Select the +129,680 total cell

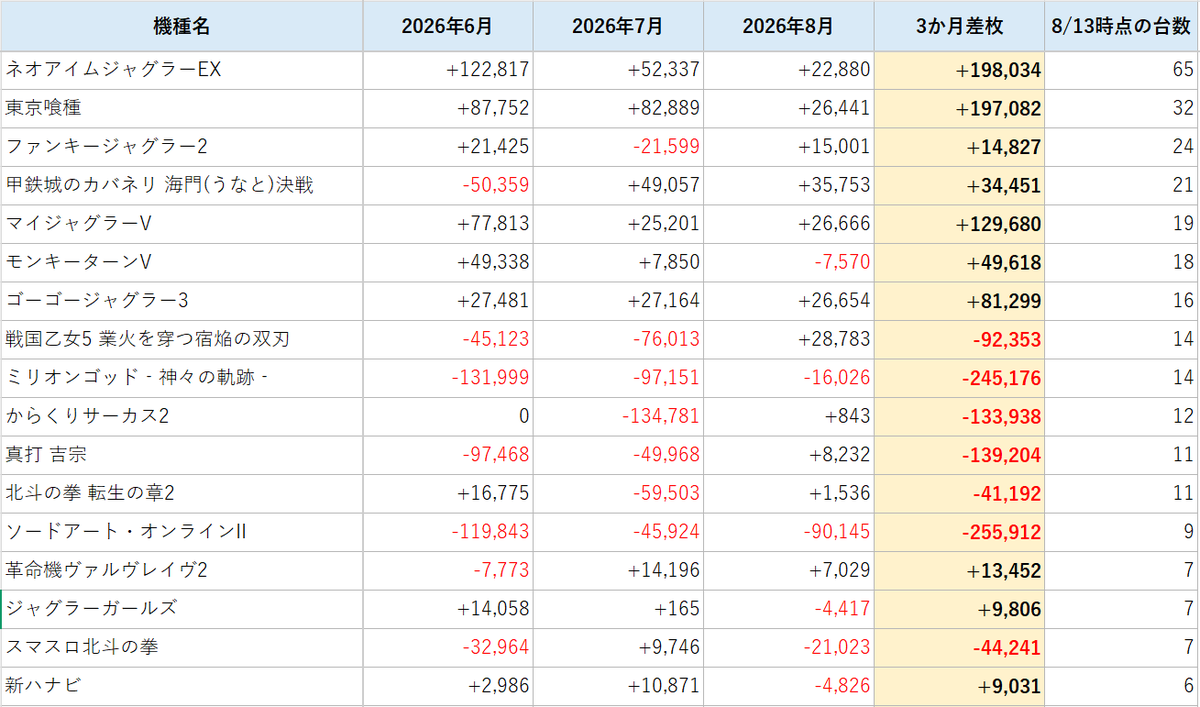tap(959, 224)
